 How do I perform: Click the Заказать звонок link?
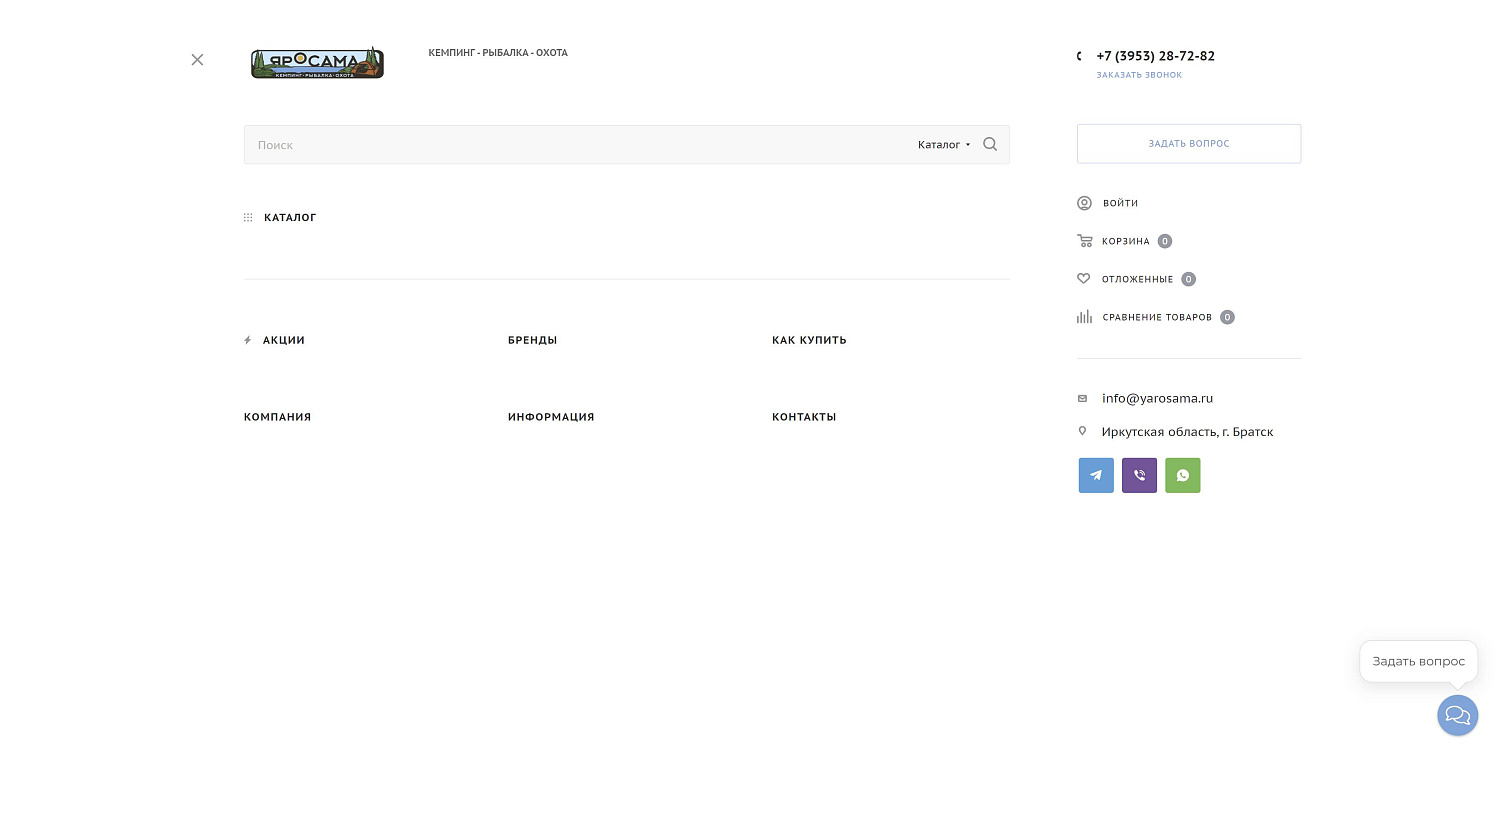pyautogui.click(x=1139, y=75)
